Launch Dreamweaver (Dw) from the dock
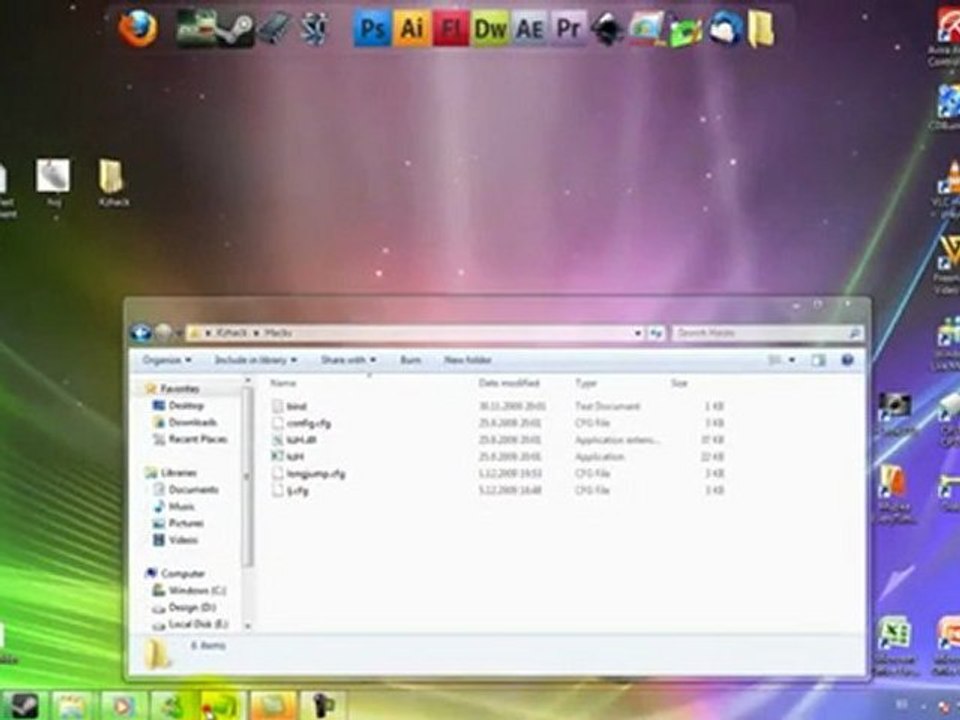 tap(490, 29)
